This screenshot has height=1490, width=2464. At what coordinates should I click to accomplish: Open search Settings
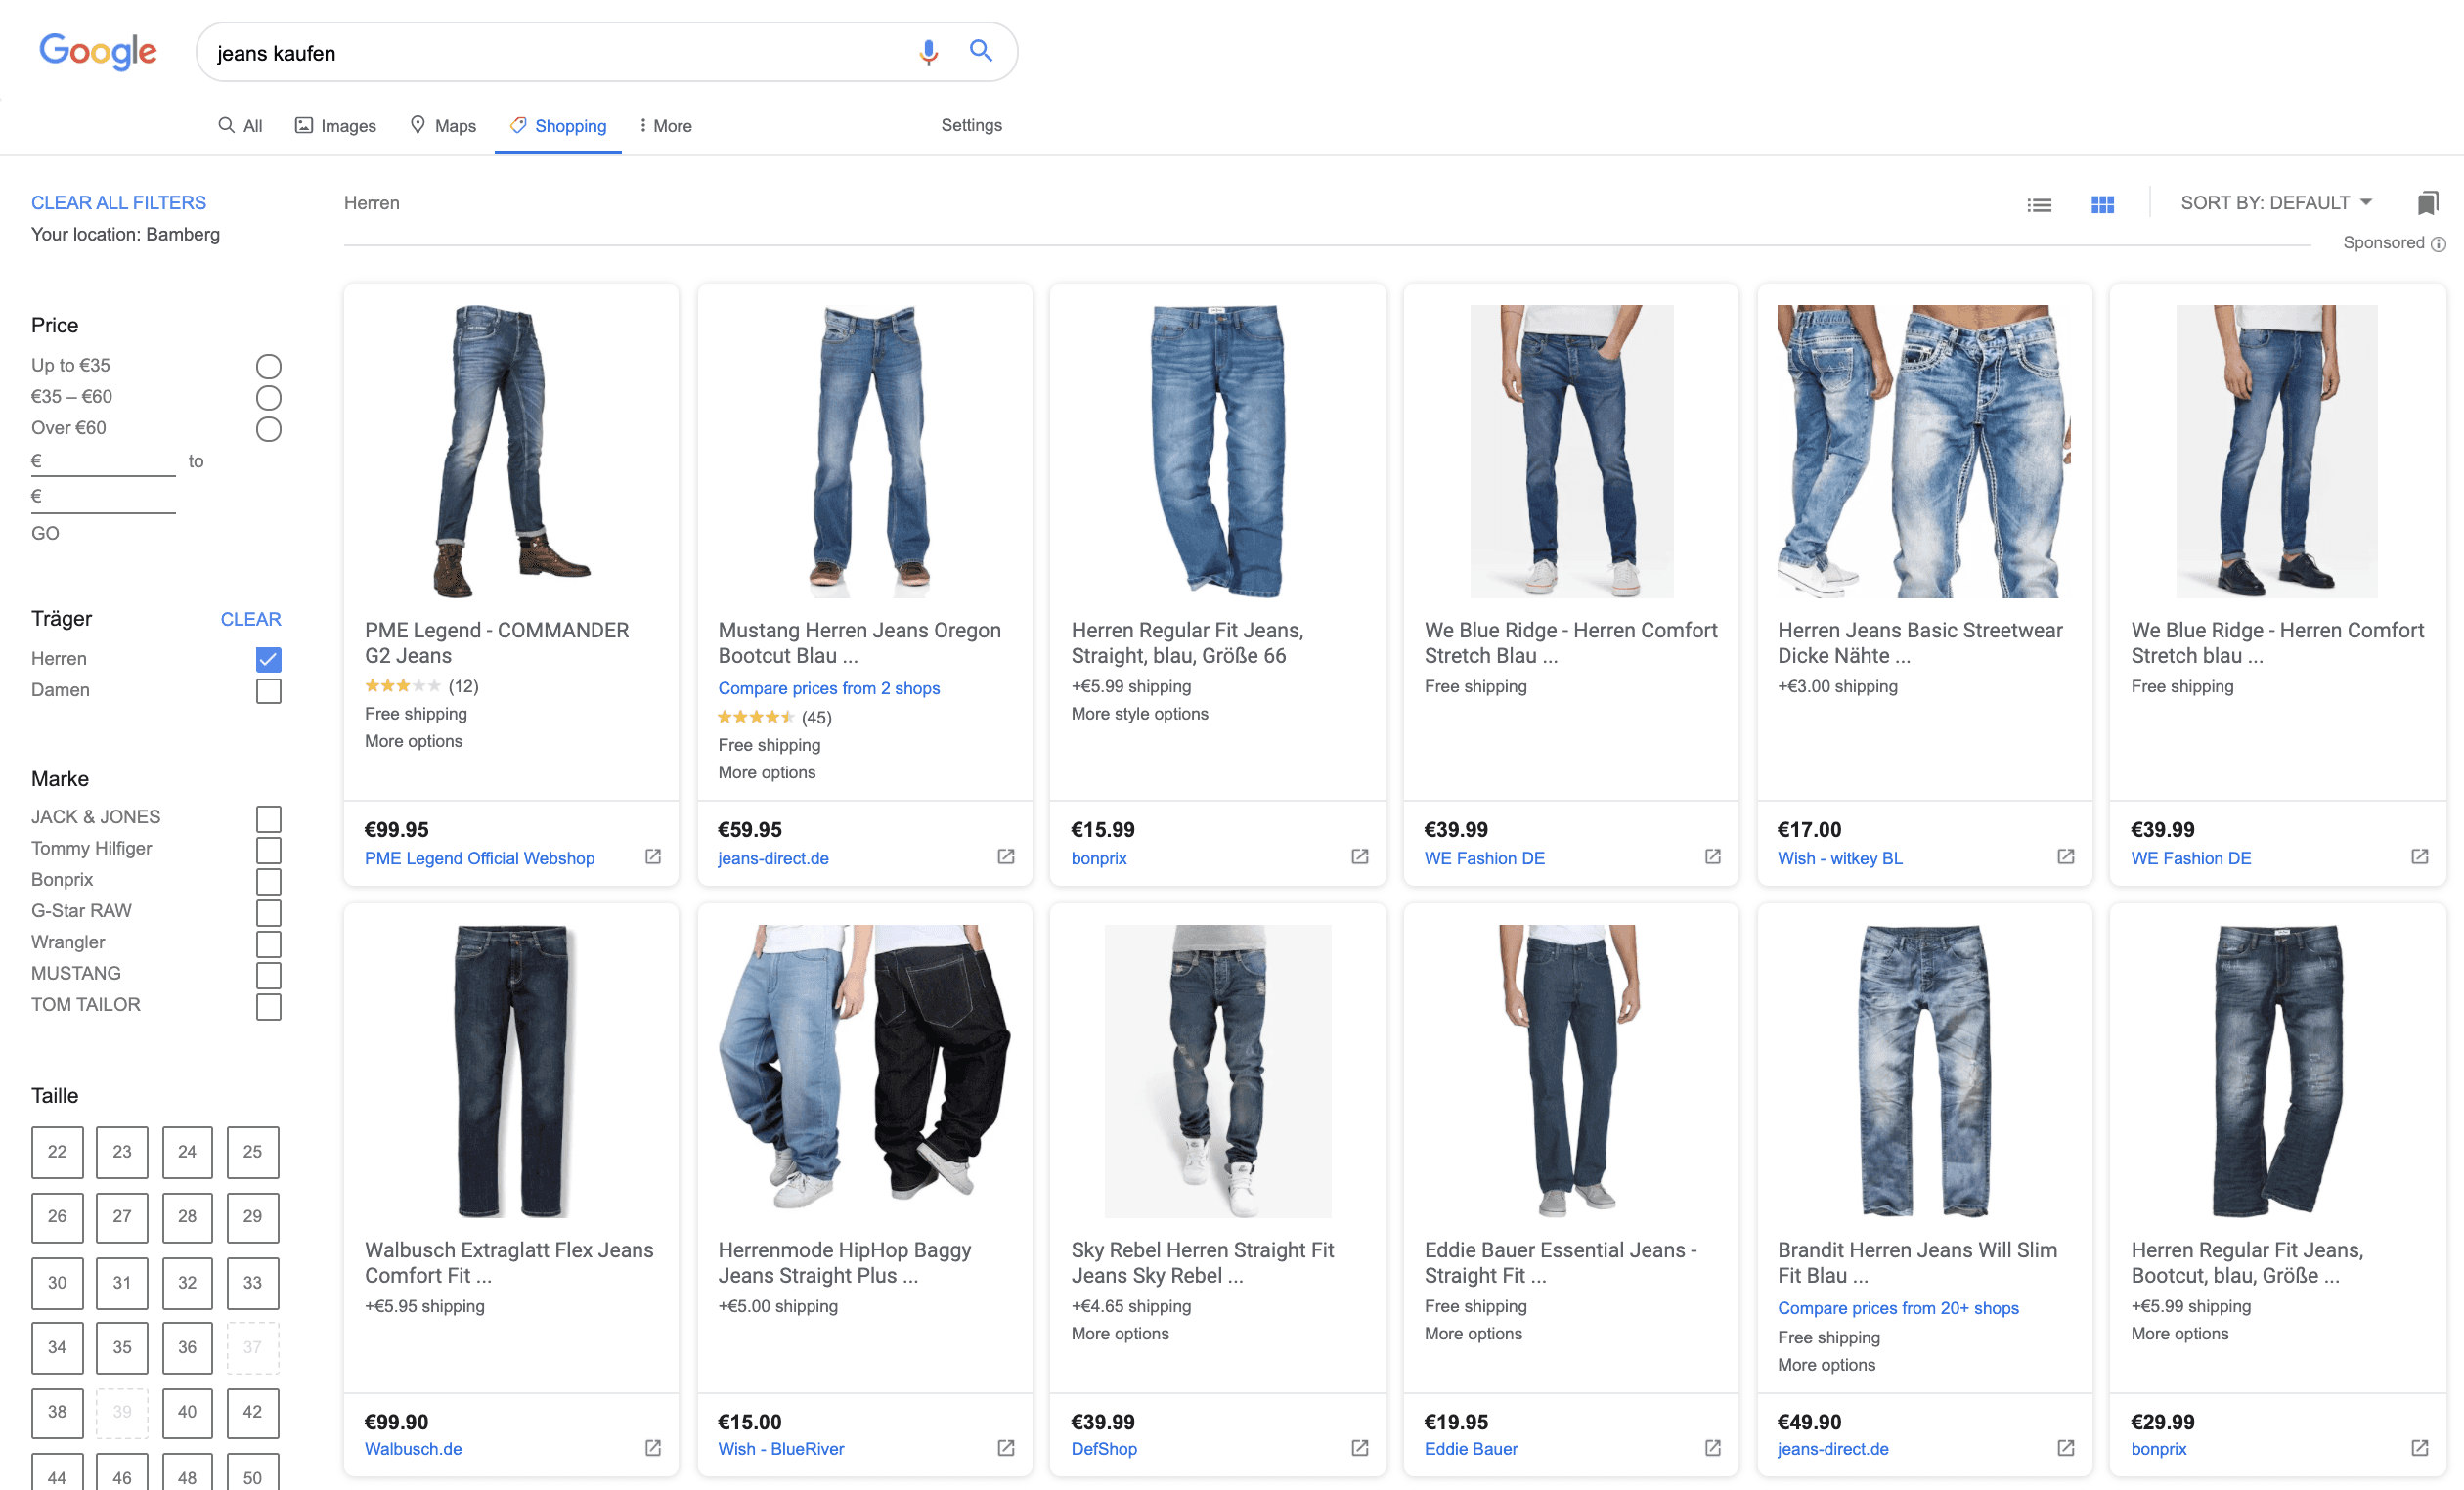click(x=971, y=125)
